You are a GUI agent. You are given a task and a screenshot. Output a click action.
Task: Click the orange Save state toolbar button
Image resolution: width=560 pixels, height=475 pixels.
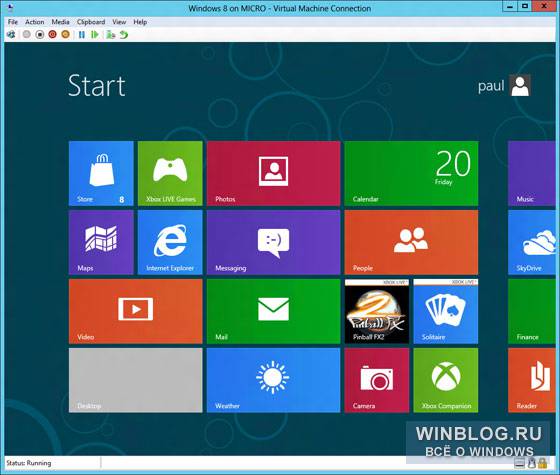pos(65,35)
